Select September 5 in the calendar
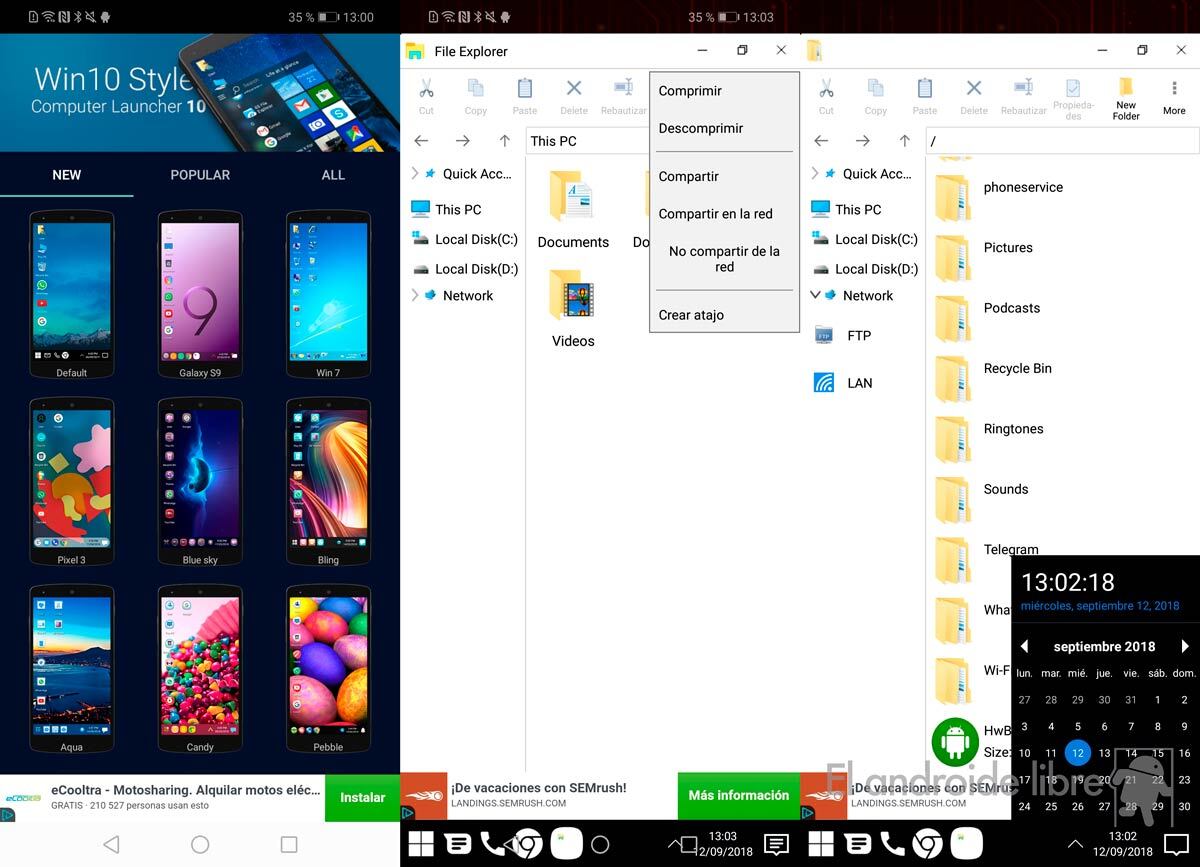1200x867 pixels. (1078, 727)
